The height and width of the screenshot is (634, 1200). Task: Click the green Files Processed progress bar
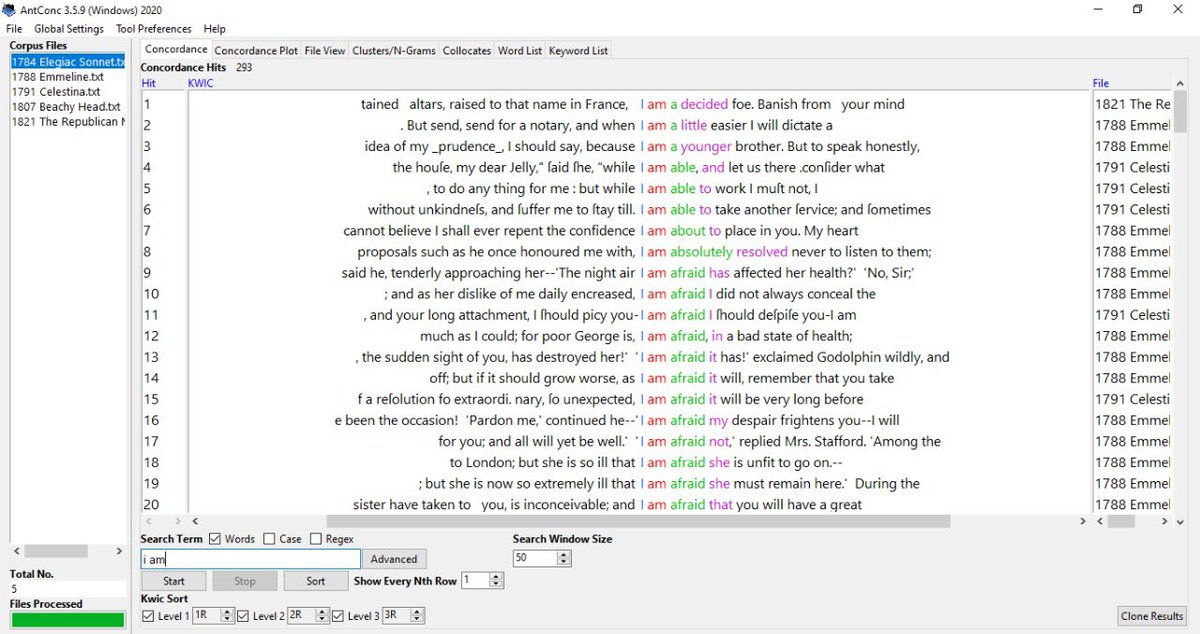coord(67,620)
